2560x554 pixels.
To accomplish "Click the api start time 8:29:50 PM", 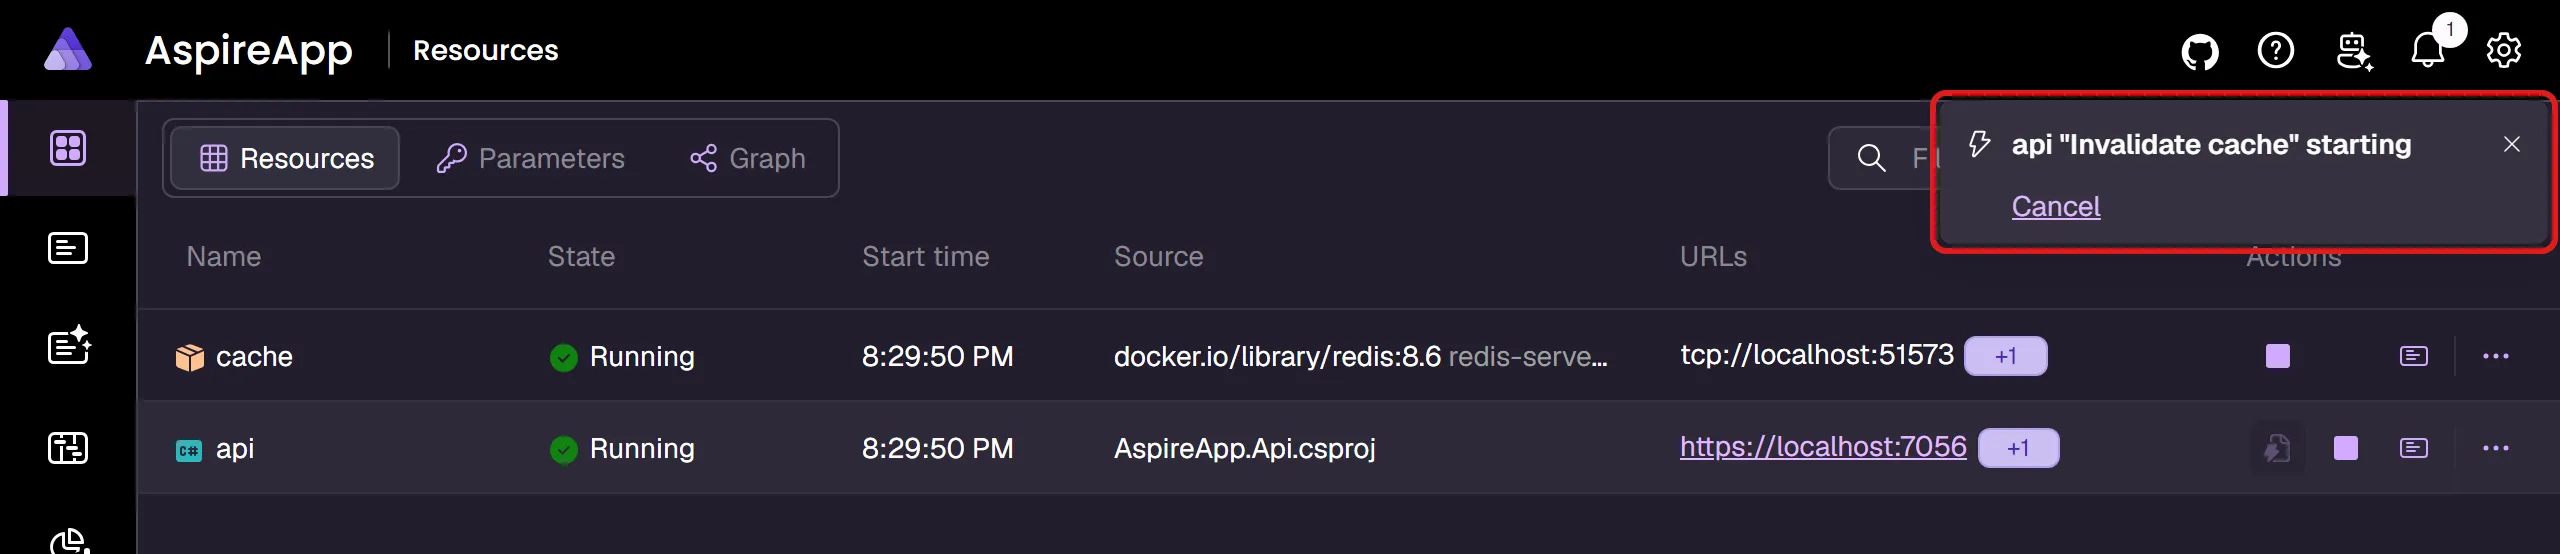I will 938,448.
